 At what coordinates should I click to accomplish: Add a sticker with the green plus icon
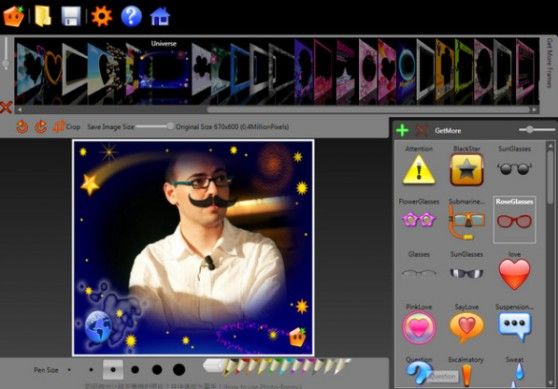click(402, 130)
